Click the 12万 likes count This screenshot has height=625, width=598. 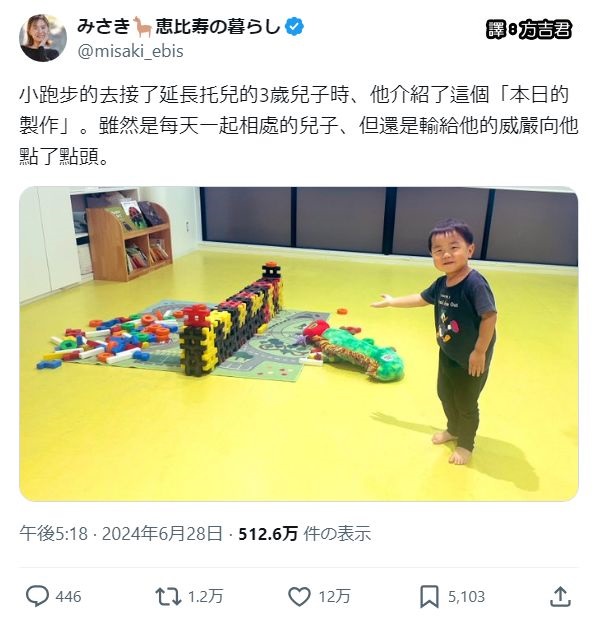[x=334, y=597]
